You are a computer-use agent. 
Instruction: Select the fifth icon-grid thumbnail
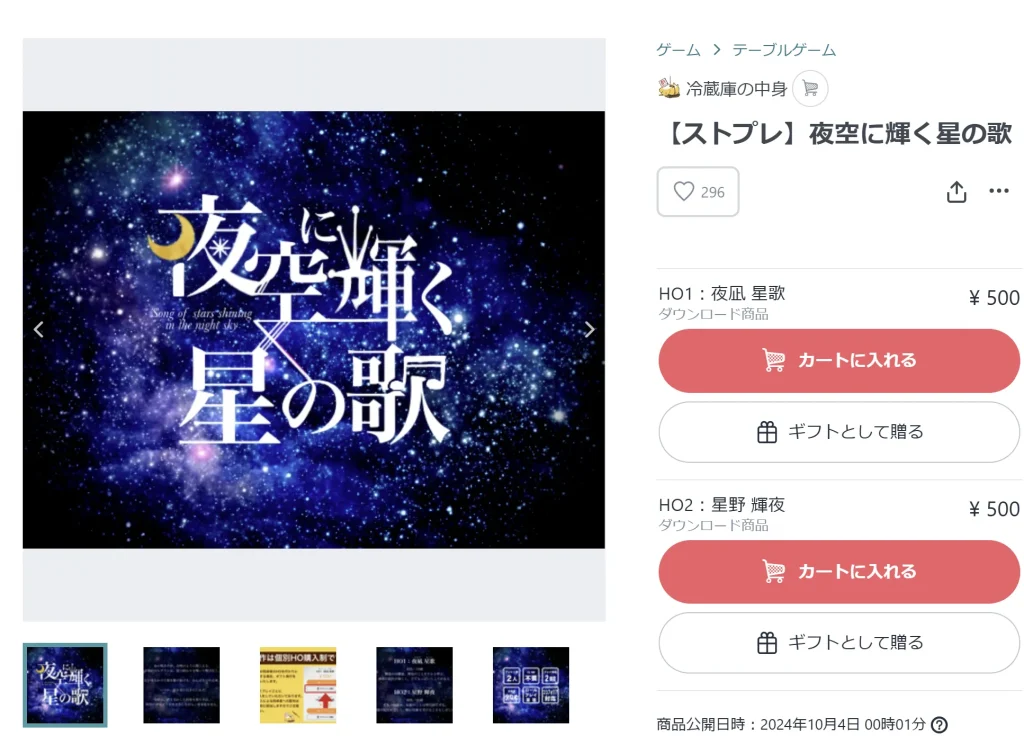click(531, 685)
